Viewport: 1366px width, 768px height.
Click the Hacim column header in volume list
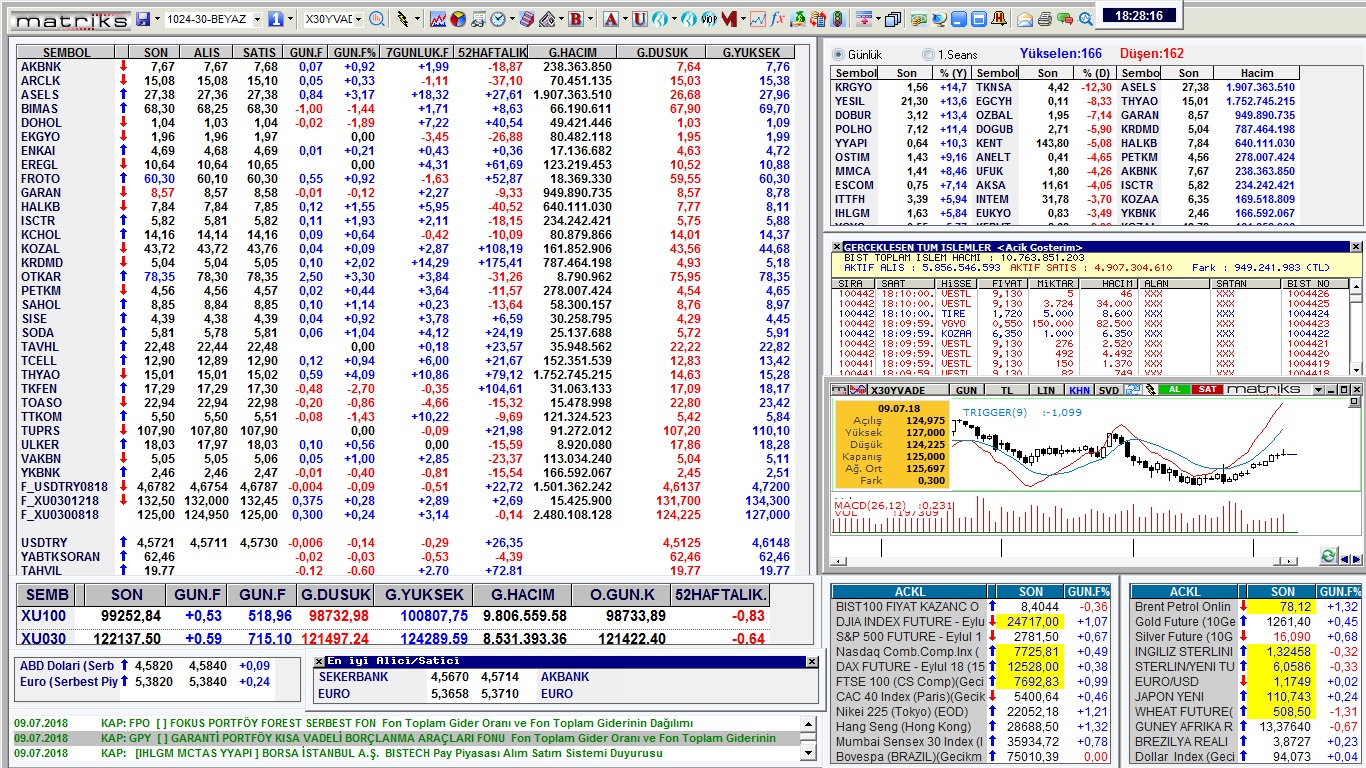coord(1257,73)
